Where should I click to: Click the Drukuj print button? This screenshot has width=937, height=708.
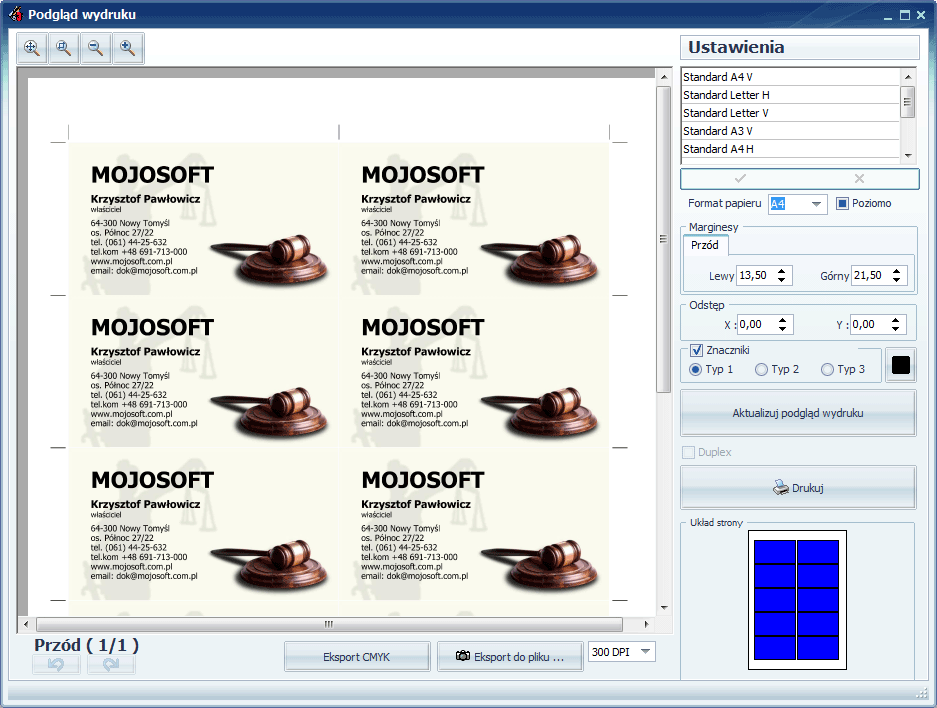click(x=798, y=488)
